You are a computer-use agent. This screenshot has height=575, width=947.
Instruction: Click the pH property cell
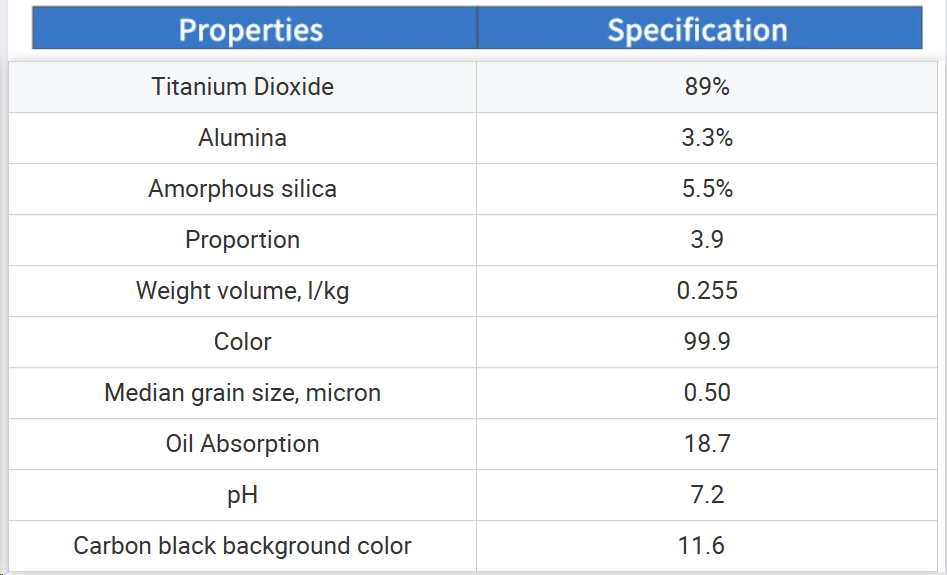242,495
